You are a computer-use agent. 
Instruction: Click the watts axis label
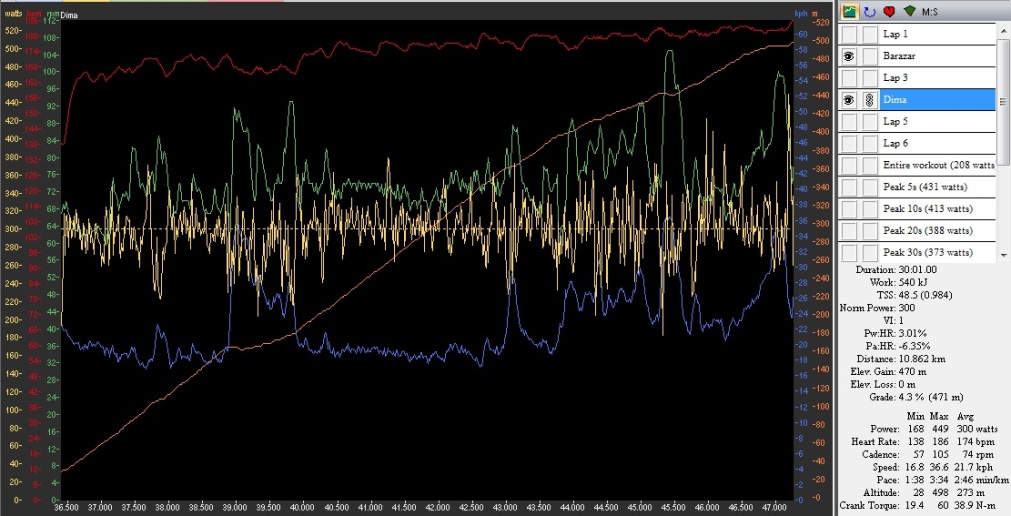point(12,15)
